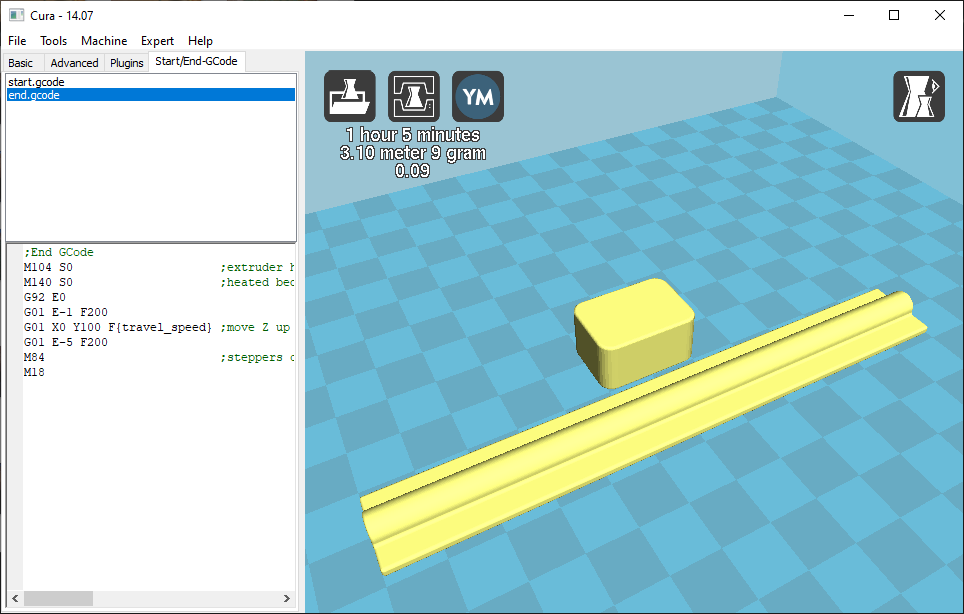Switch to the Basic tab
The image size is (964, 614).
pos(21,63)
